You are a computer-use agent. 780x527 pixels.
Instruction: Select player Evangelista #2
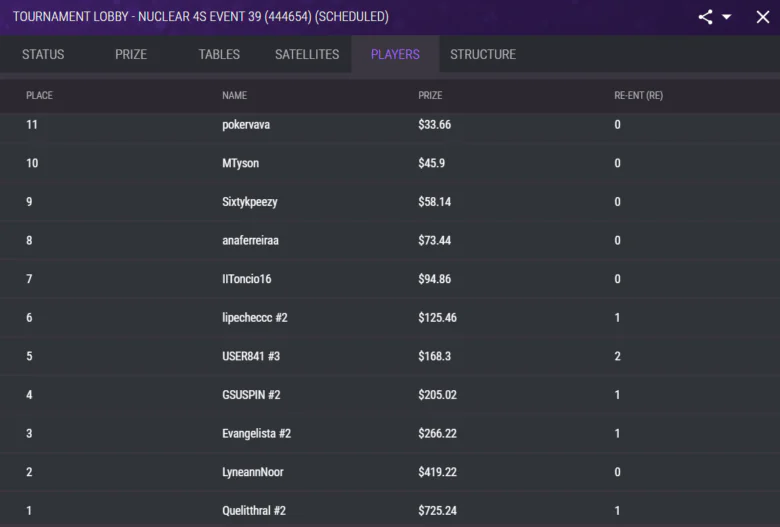[x=256, y=433]
